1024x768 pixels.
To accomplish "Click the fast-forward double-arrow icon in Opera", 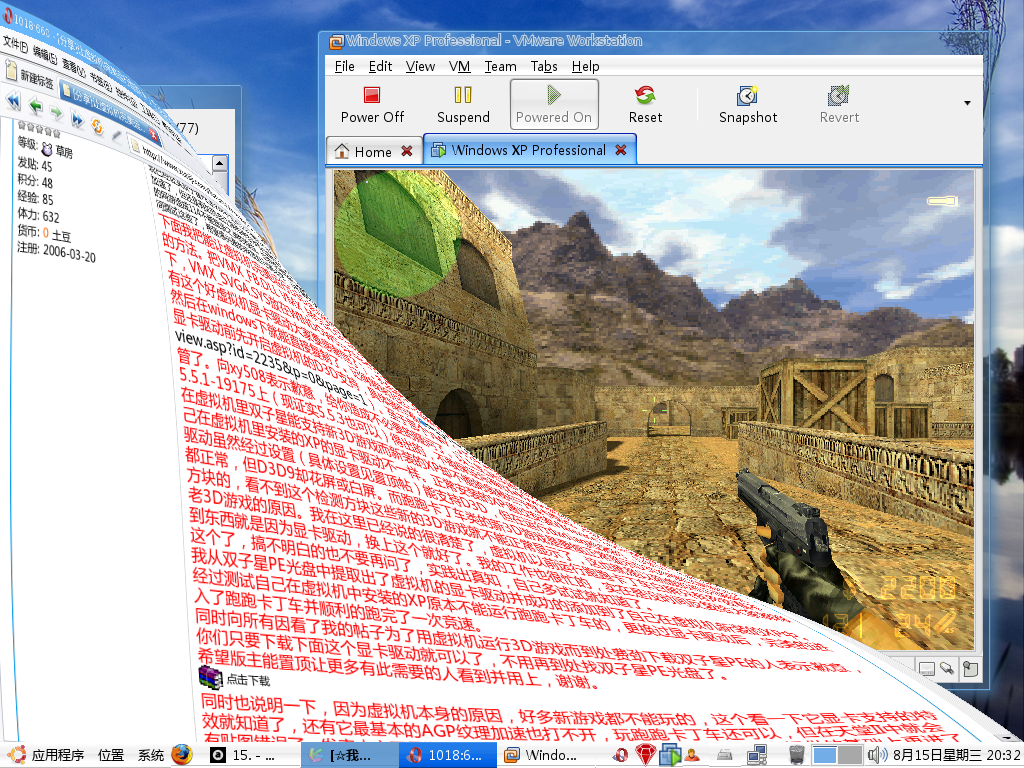I will coord(77,119).
